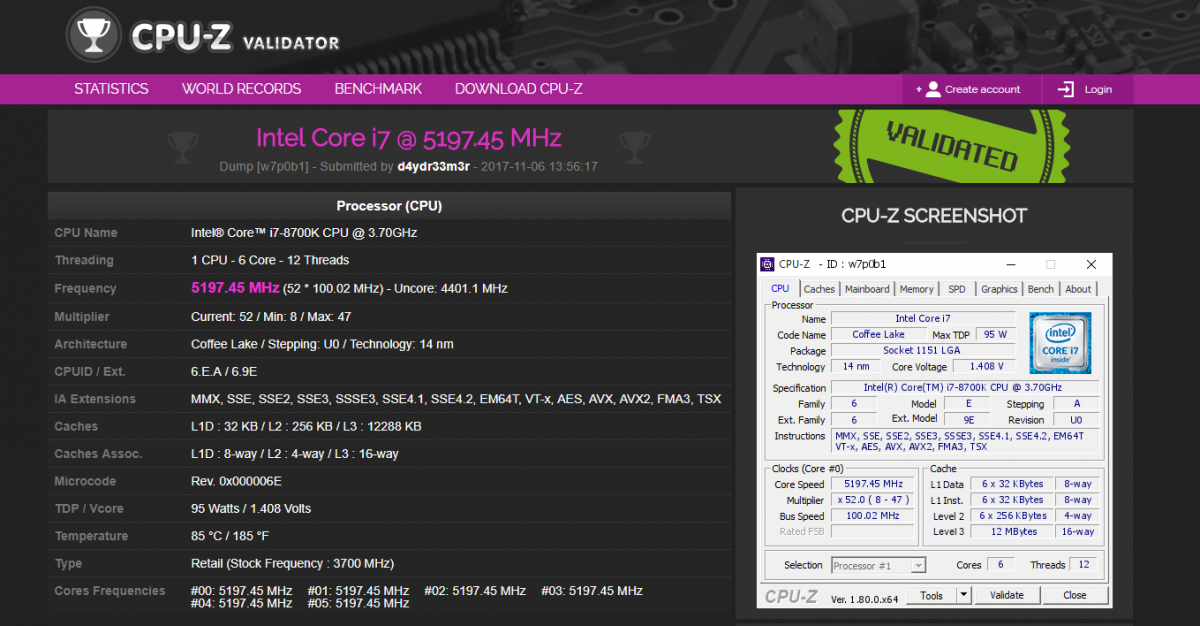Image resolution: width=1200 pixels, height=626 pixels.
Task: Click the Level 2 6 x 256 KBytes field
Action: (1013, 516)
